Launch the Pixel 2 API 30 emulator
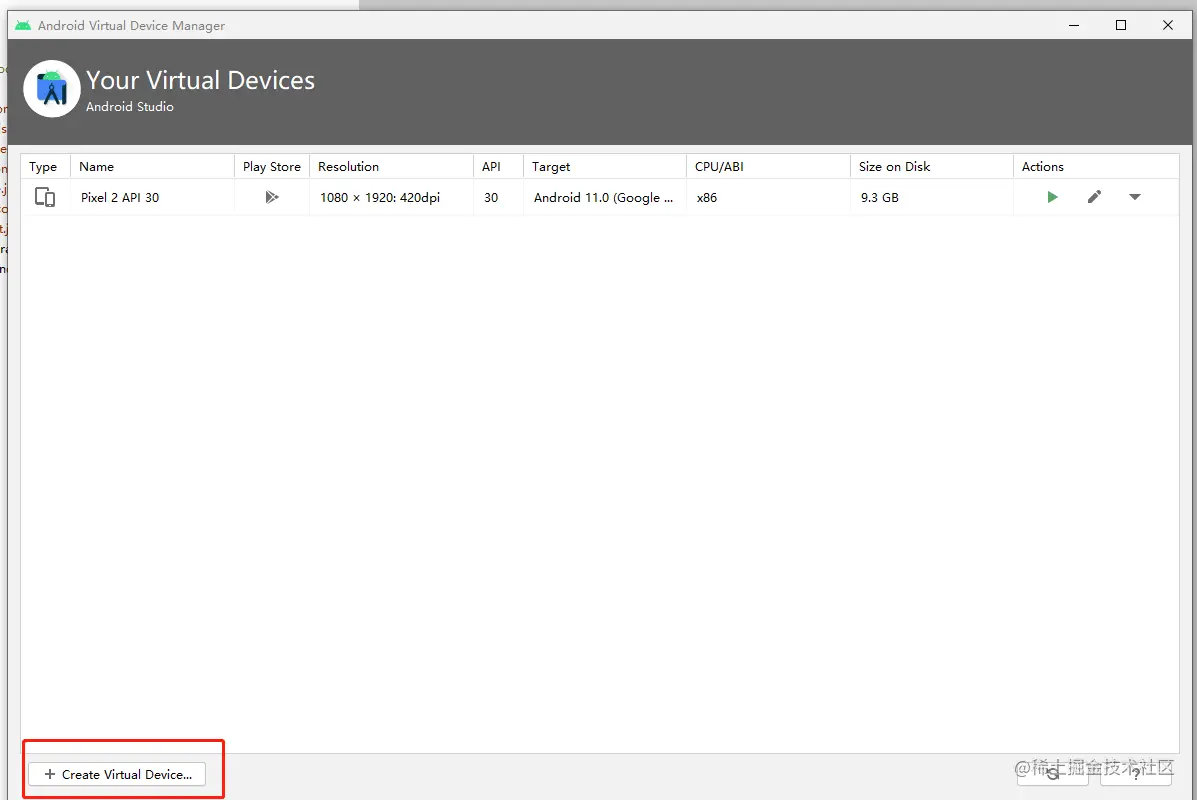Screen dimensions: 1197x800 pyautogui.click(x=1052, y=197)
